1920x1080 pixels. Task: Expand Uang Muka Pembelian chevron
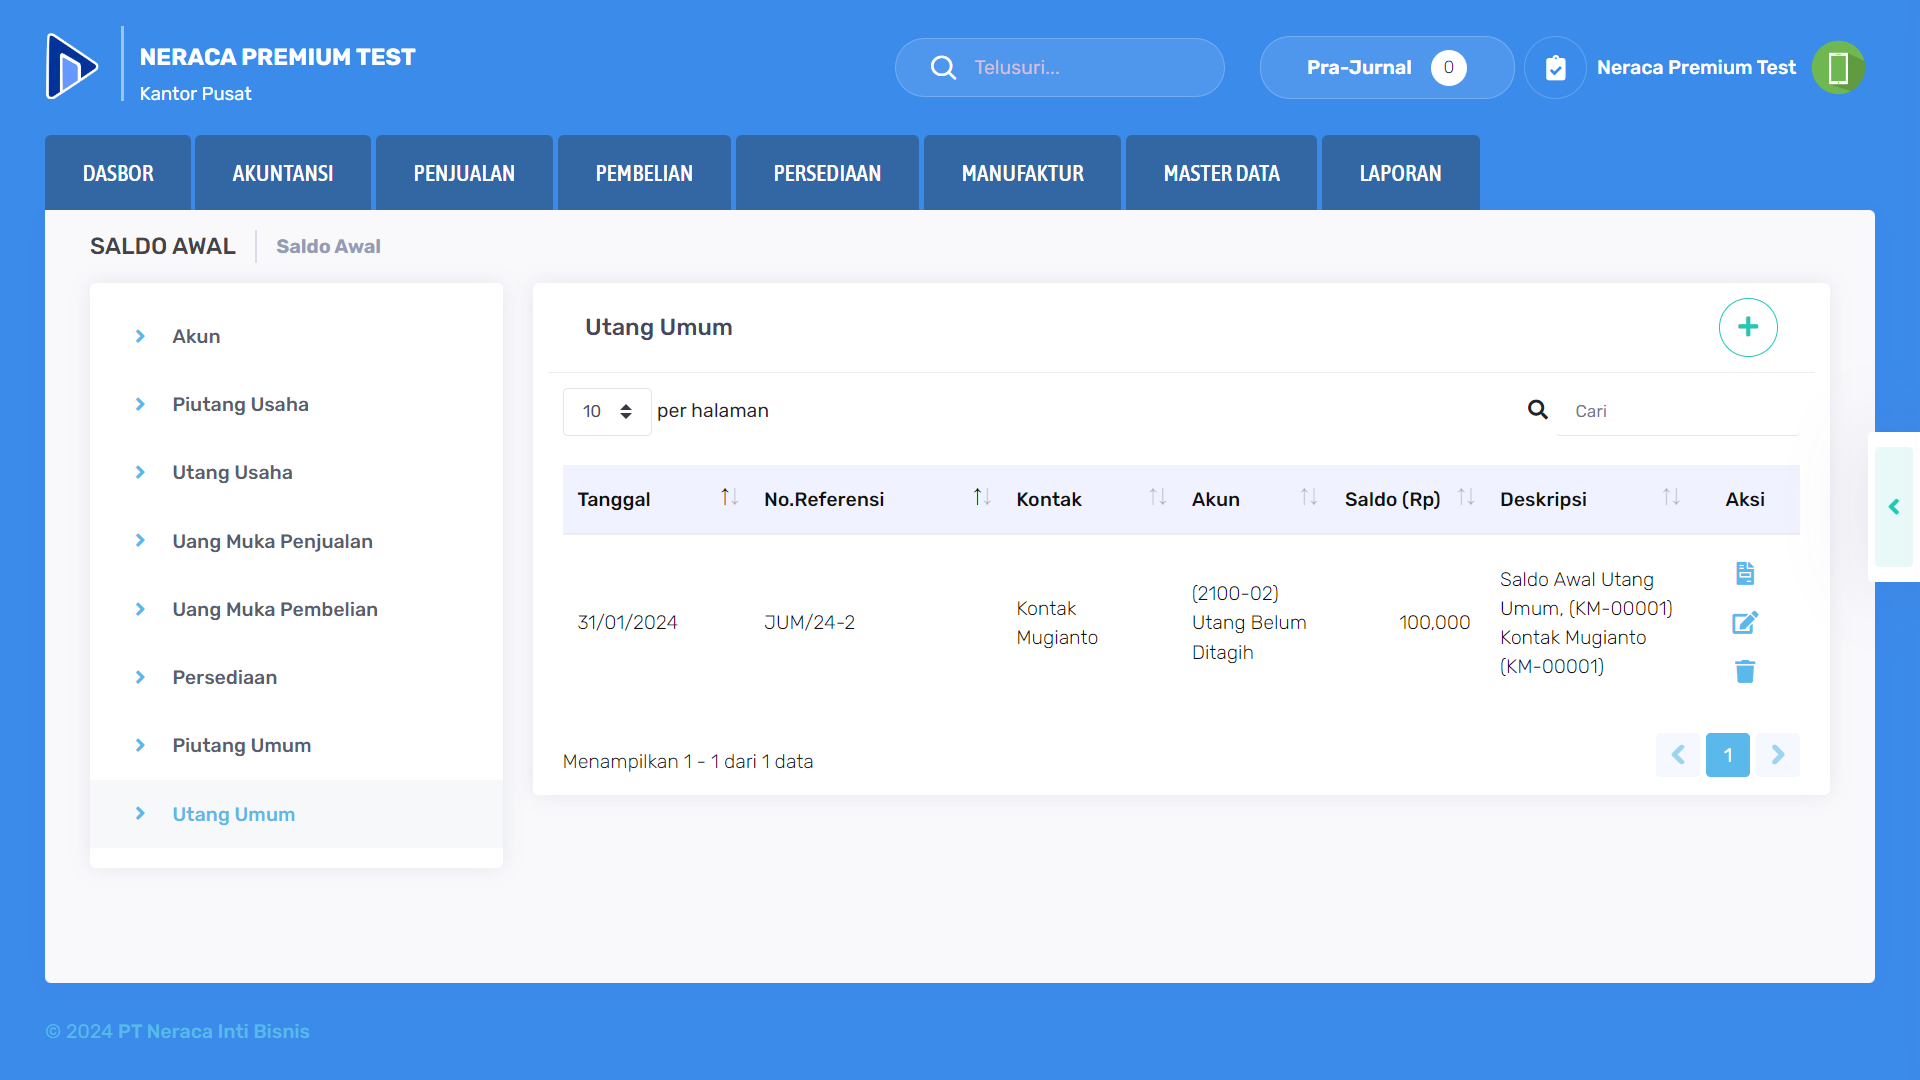pos(140,609)
